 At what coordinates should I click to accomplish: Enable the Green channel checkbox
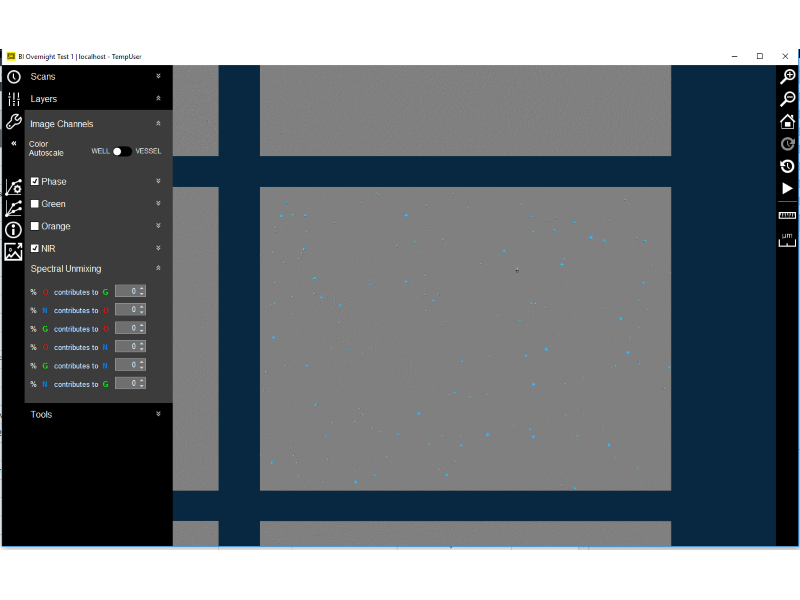[x=35, y=204]
